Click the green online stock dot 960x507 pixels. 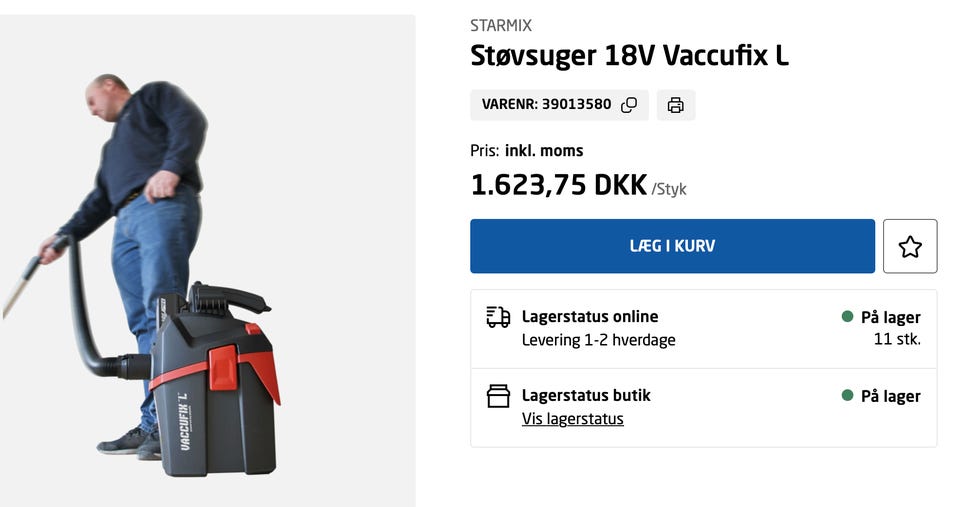click(847, 317)
